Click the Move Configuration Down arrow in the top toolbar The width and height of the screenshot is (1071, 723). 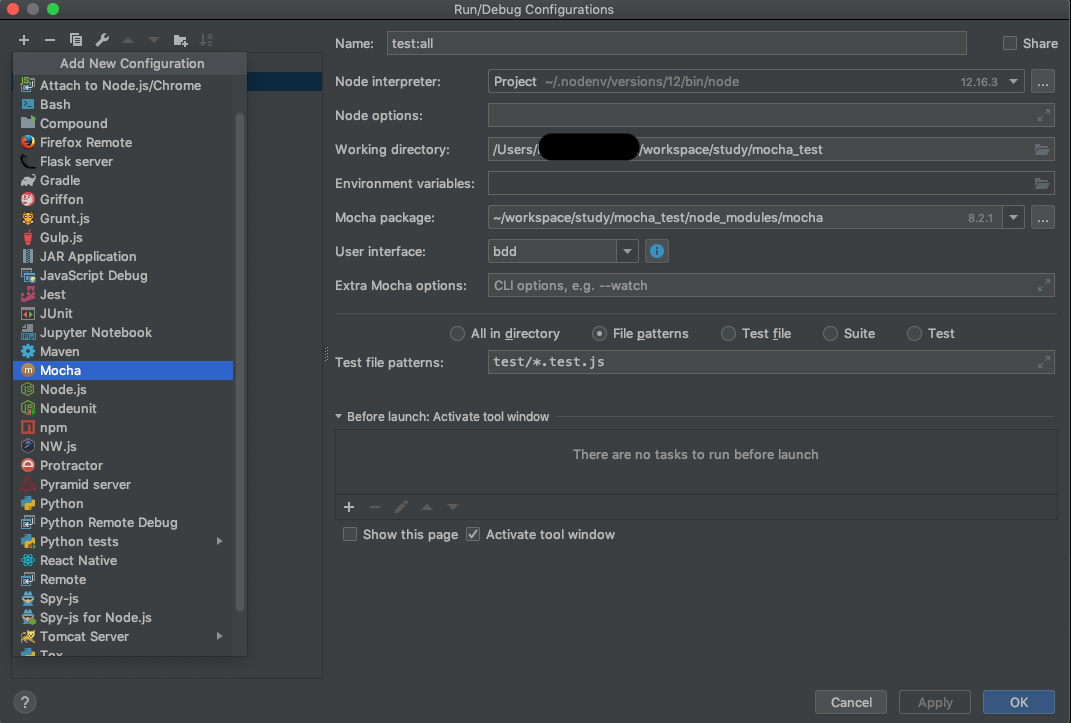coord(154,40)
